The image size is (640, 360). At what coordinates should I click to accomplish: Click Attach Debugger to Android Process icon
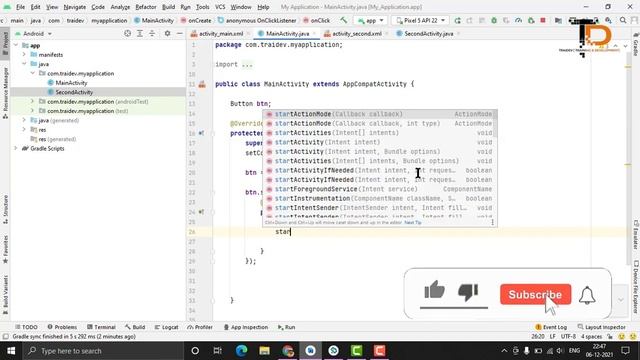point(531,20)
